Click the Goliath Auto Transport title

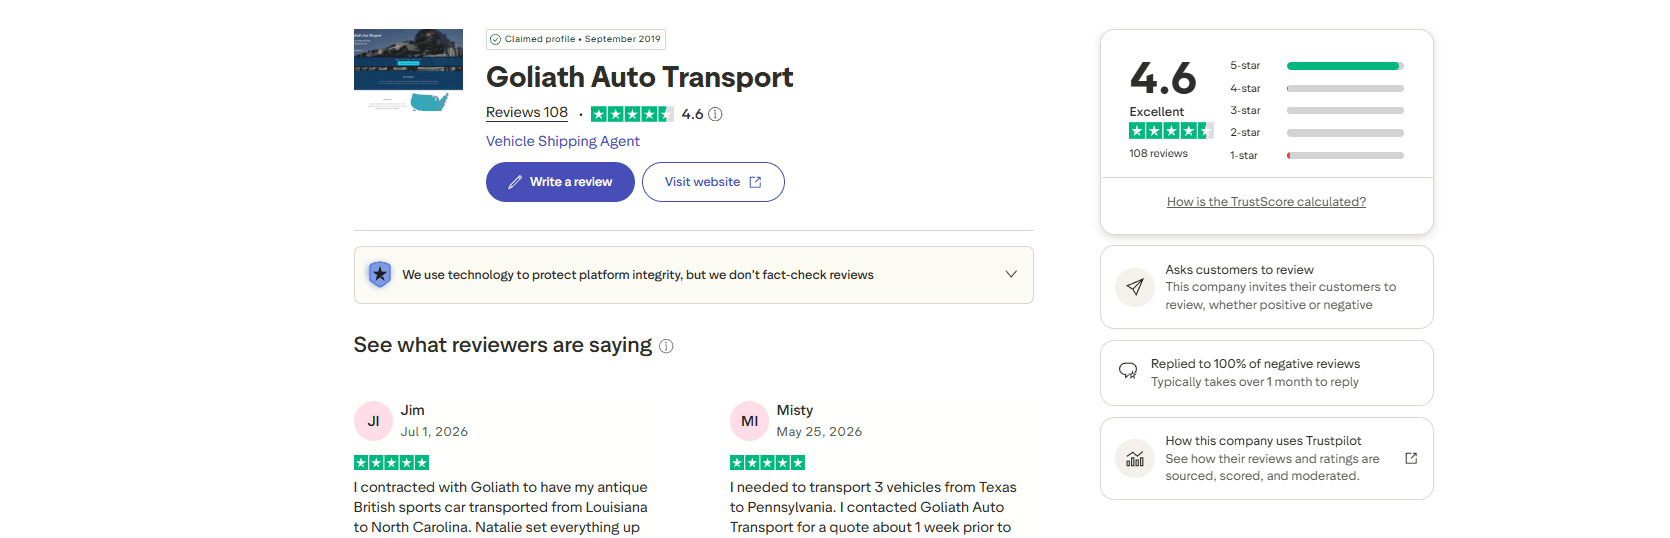(x=640, y=77)
